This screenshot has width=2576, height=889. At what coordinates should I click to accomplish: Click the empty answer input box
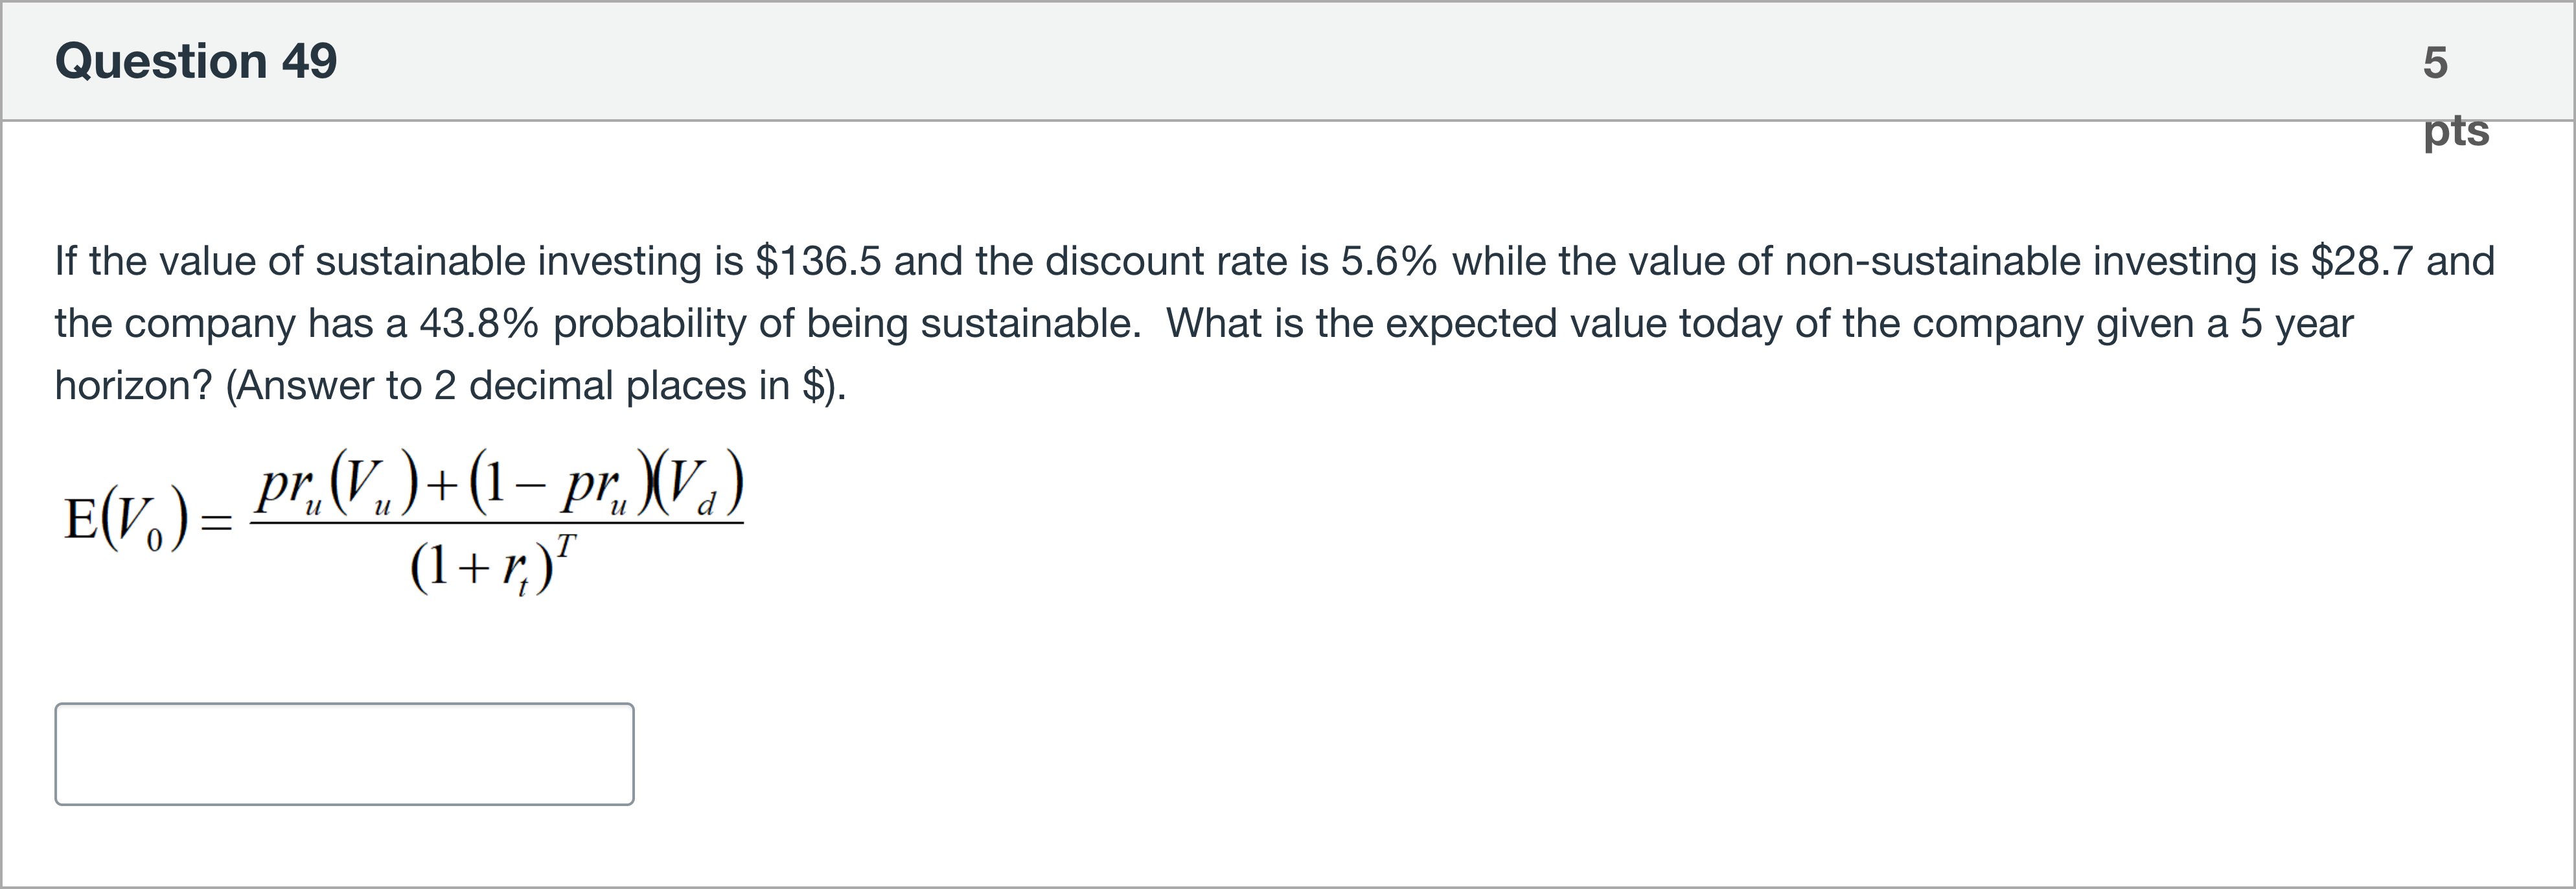(x=344, y=754)
